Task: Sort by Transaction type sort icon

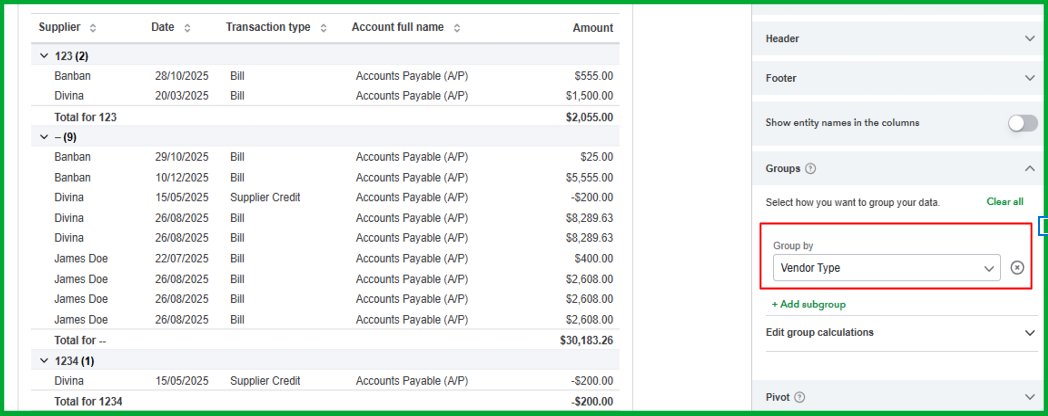Action: coord(323,28)
